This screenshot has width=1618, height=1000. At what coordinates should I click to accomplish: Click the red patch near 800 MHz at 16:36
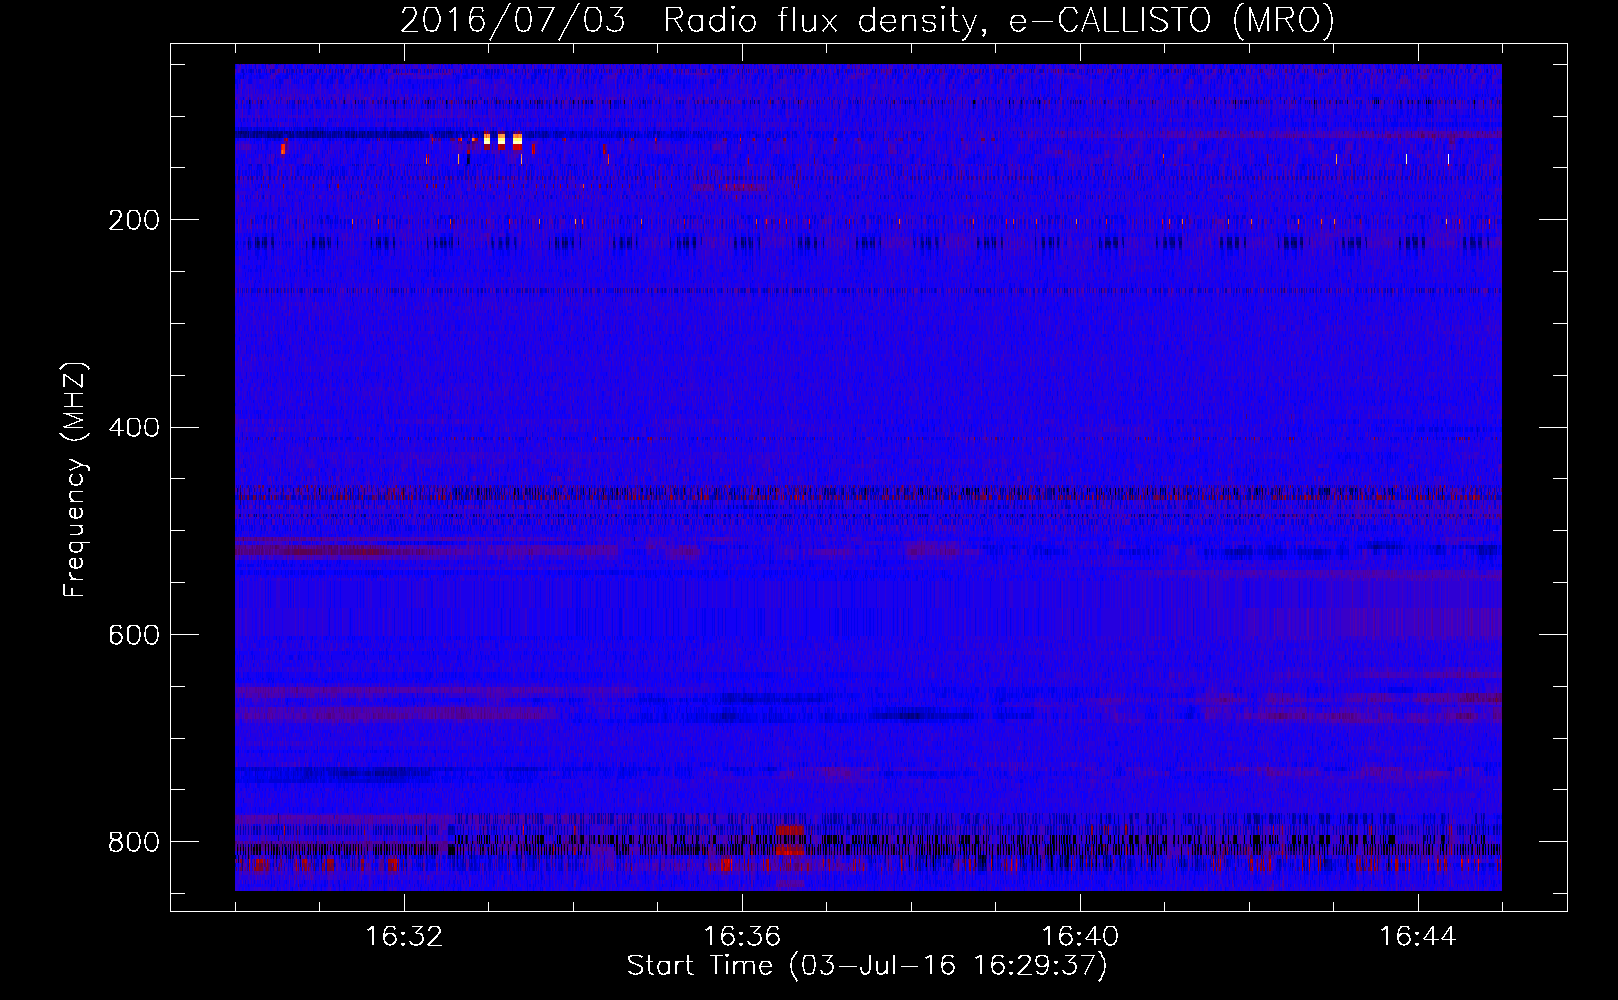790,840
